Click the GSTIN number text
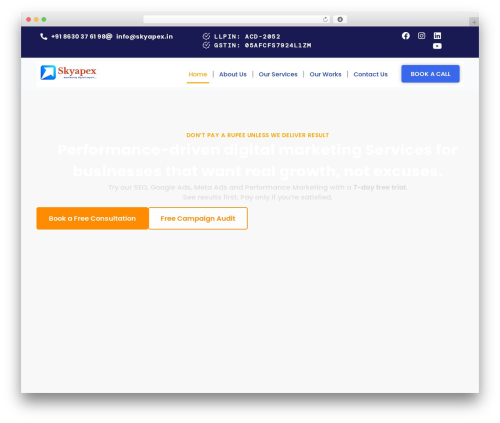The image size is (500, 423). pyautogui.click(x=262, y=45)
